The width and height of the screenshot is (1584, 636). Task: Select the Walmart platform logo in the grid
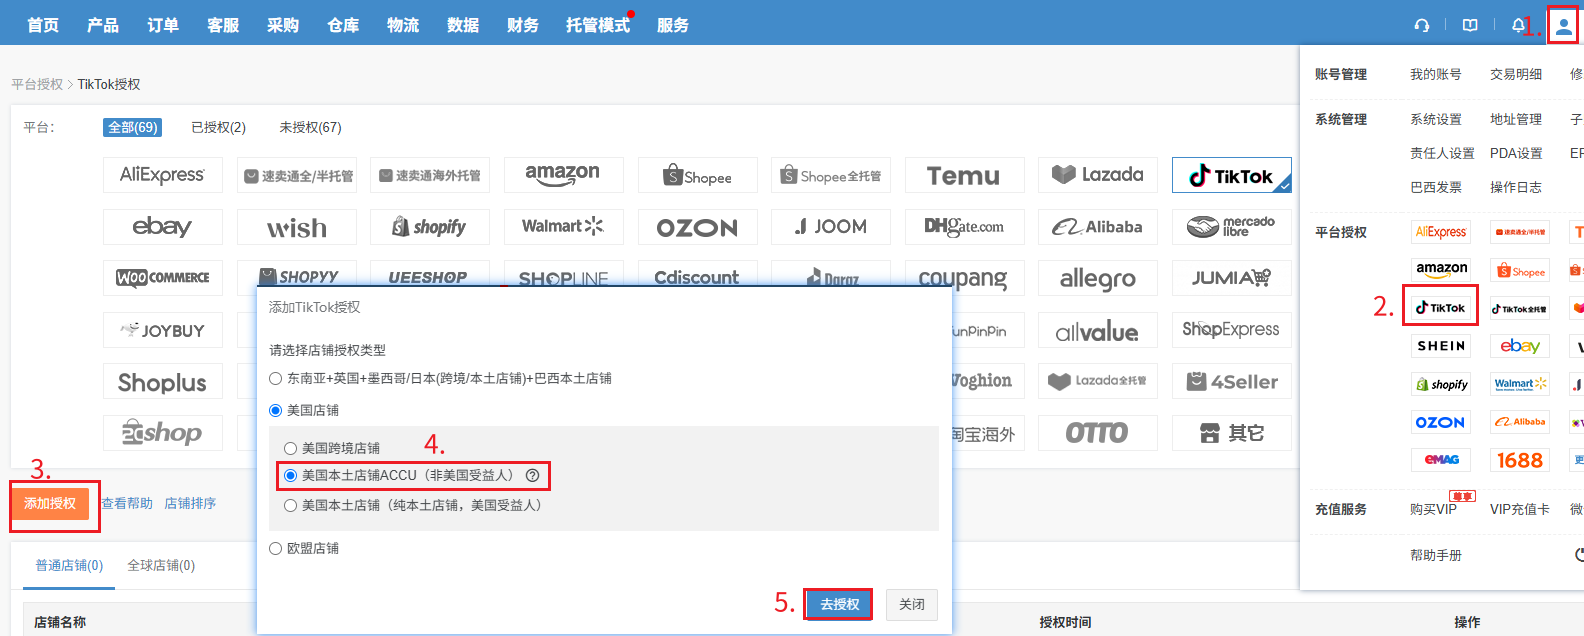[563, 227]
